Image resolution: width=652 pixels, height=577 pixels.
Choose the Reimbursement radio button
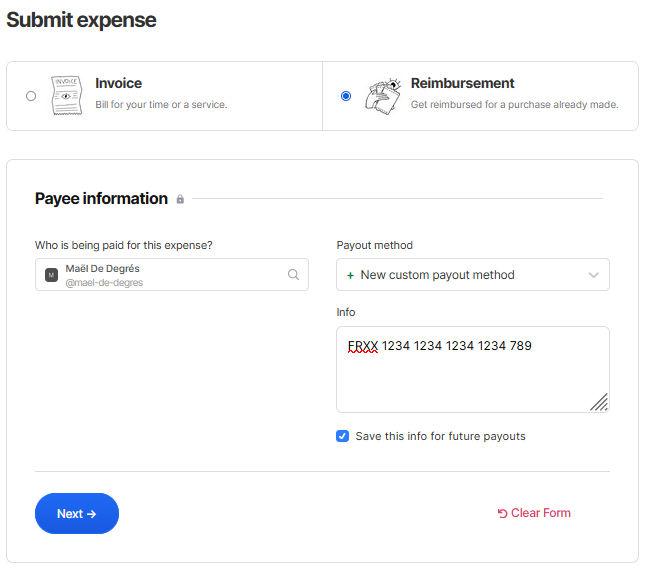coord(346,96)
